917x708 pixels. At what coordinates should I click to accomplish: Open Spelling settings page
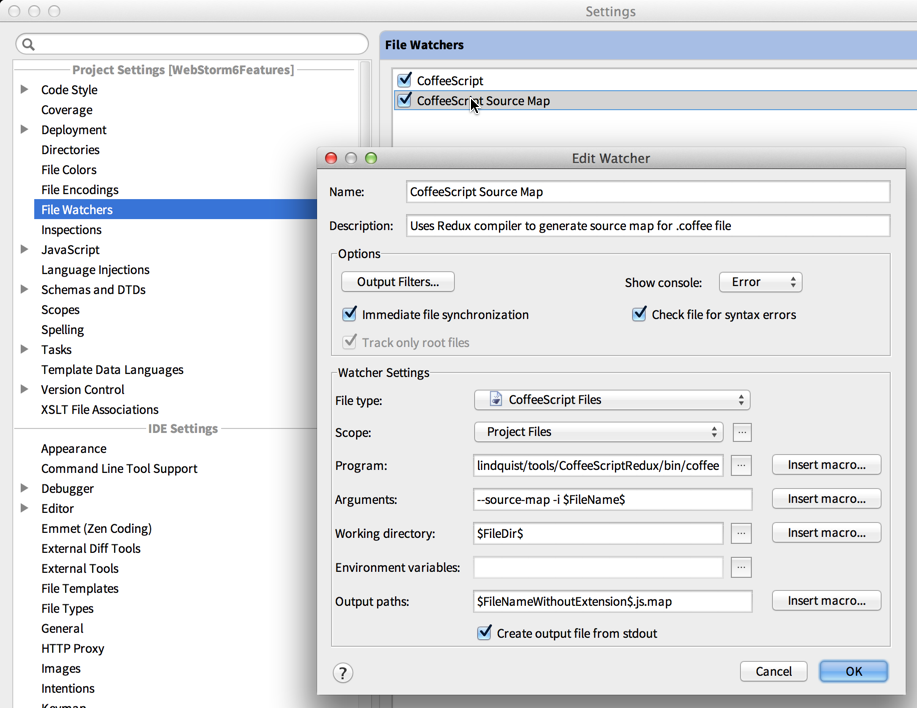click(63, 330)
